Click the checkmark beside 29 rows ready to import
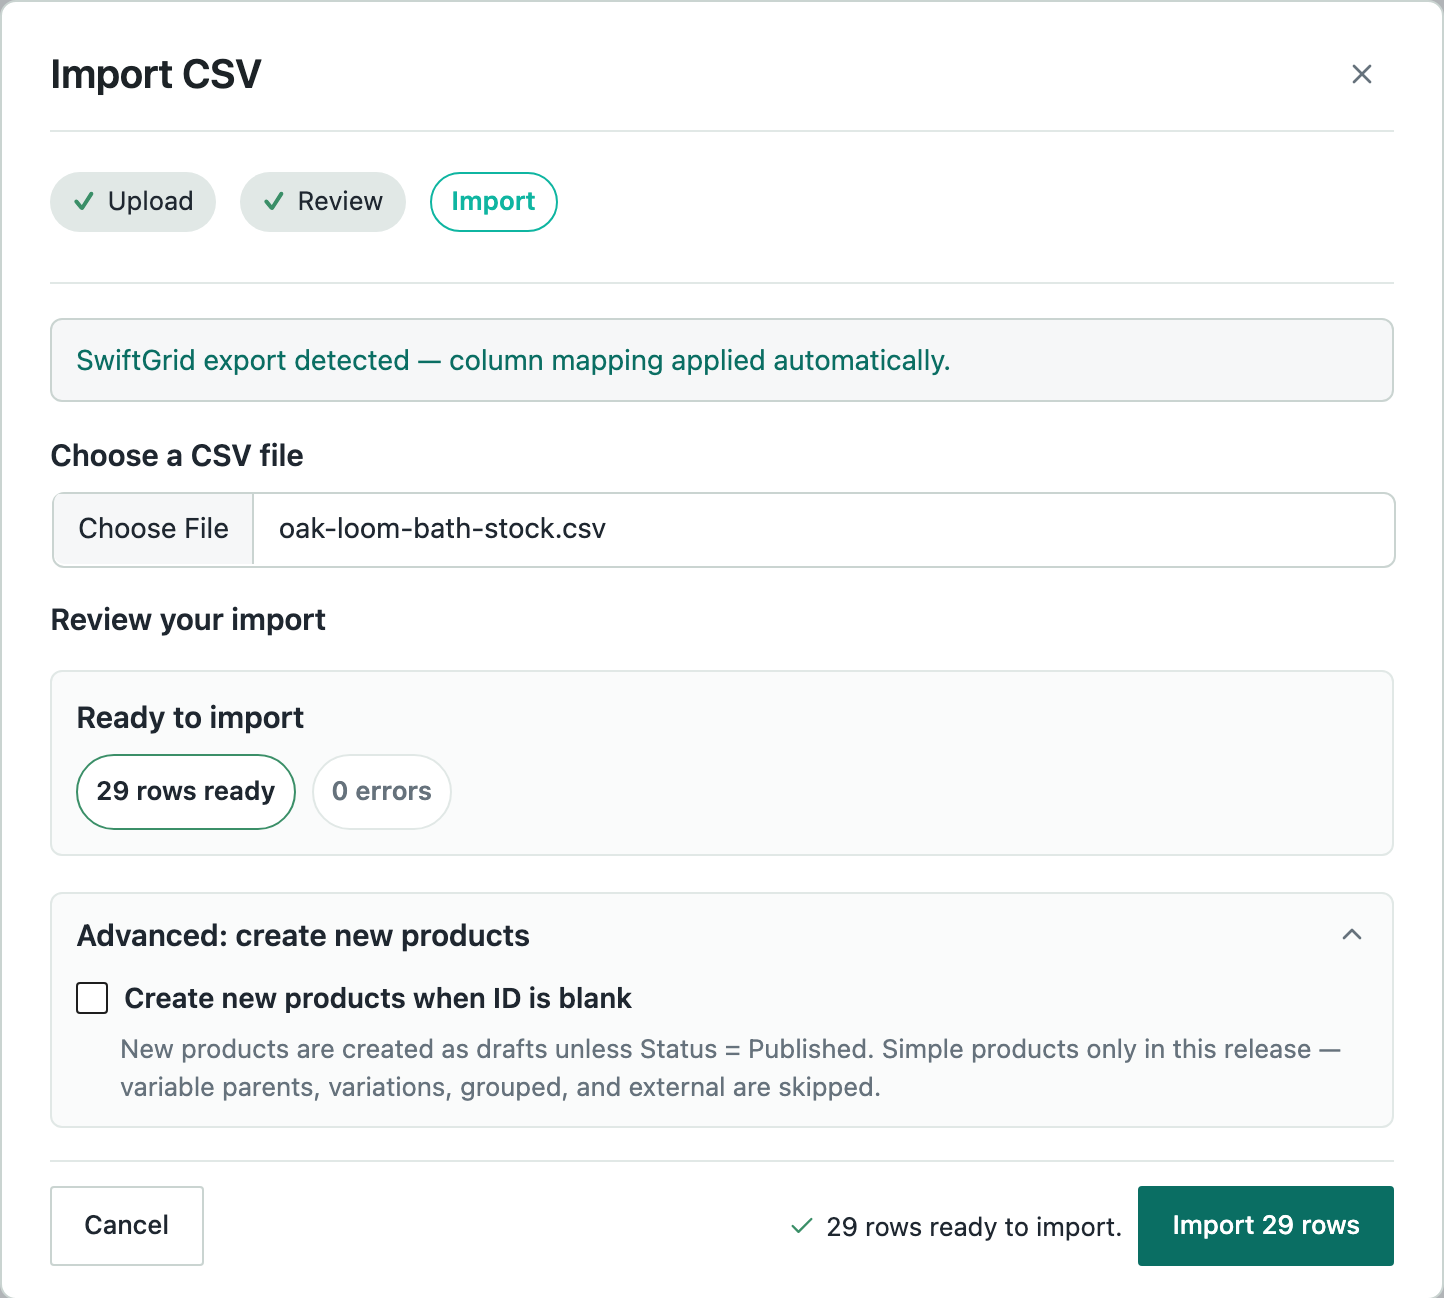Screen dimensions: 1444x1298 tap(801, 1226)
